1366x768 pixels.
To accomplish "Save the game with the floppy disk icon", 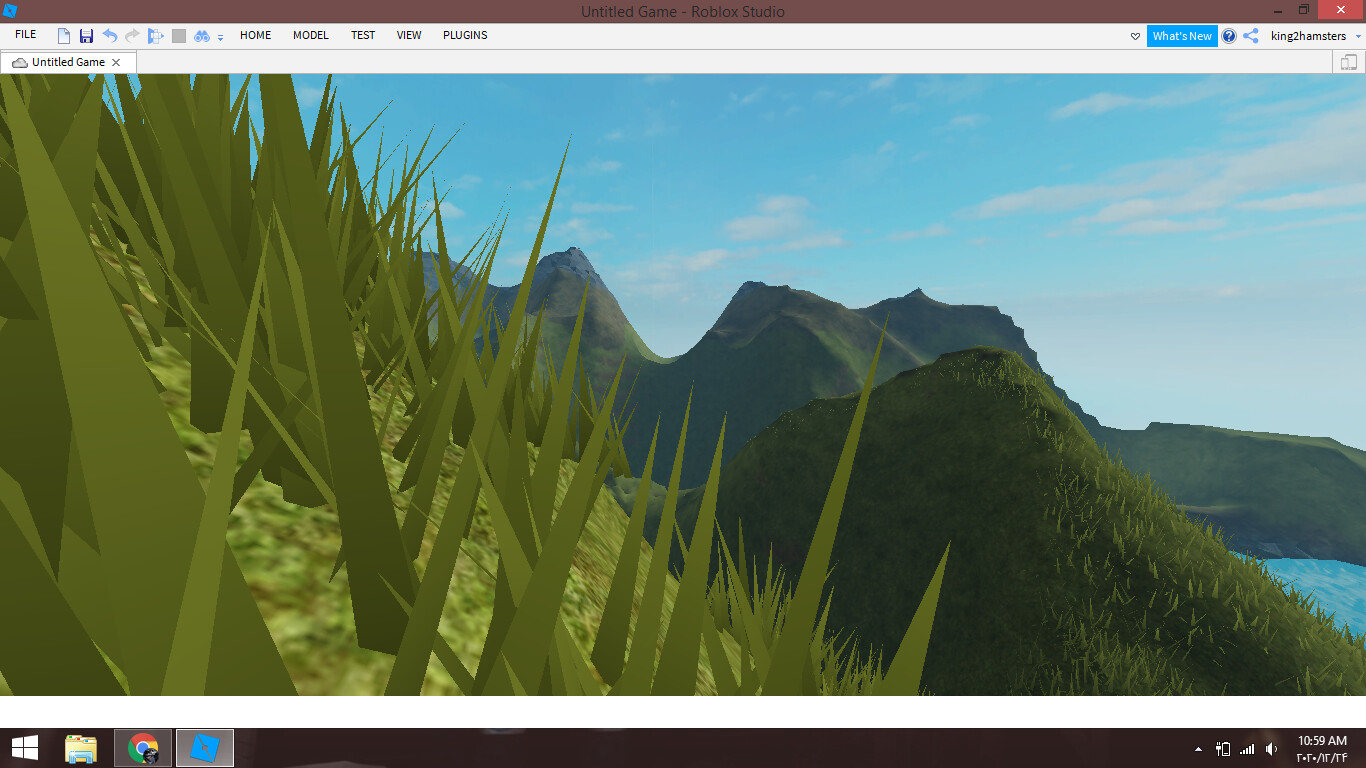I will coord(86,36).
